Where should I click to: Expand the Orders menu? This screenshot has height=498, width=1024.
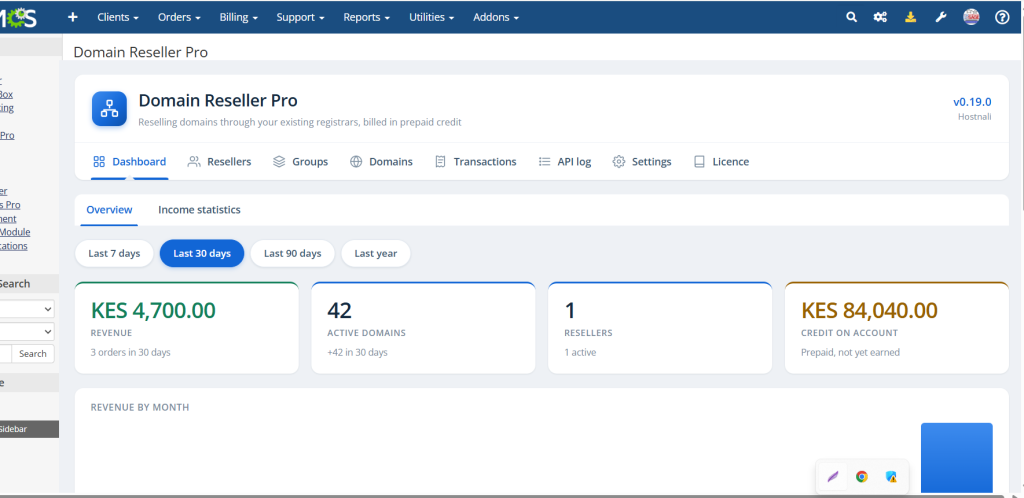point(179,18)
